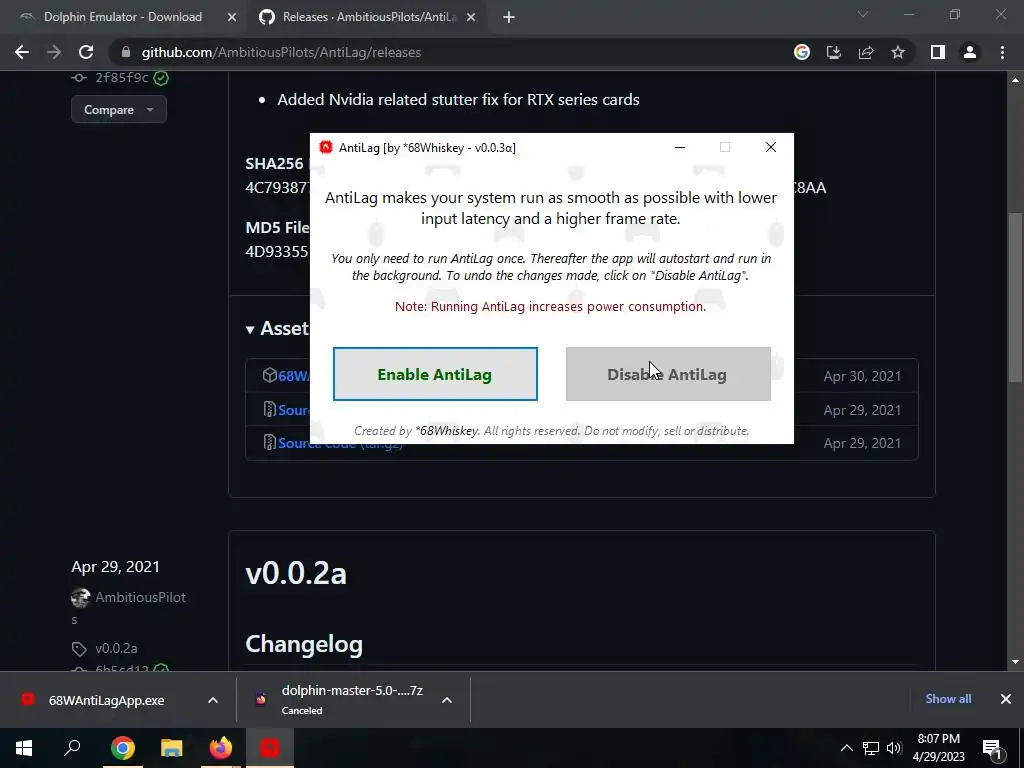
Task: Open Chrome from the taskbar
Action: coord(122,748)
